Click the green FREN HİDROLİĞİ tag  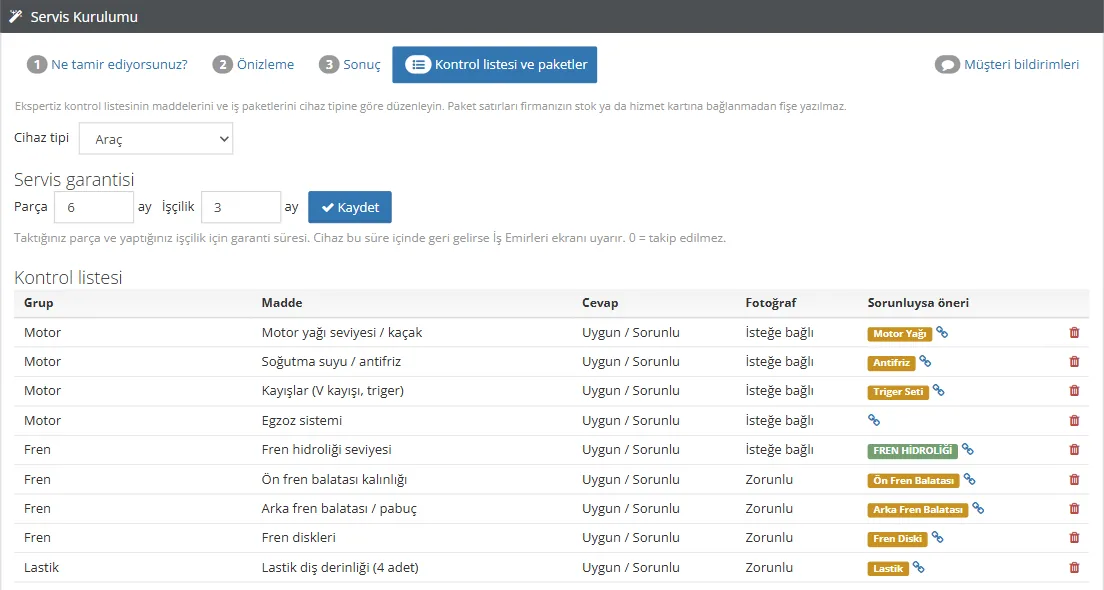912,451
